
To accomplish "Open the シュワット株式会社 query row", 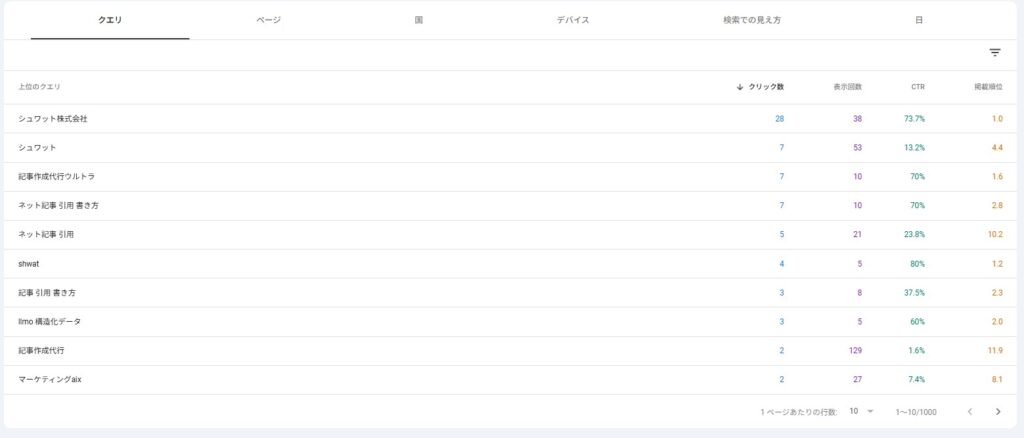I will click(x=53, y=119).
